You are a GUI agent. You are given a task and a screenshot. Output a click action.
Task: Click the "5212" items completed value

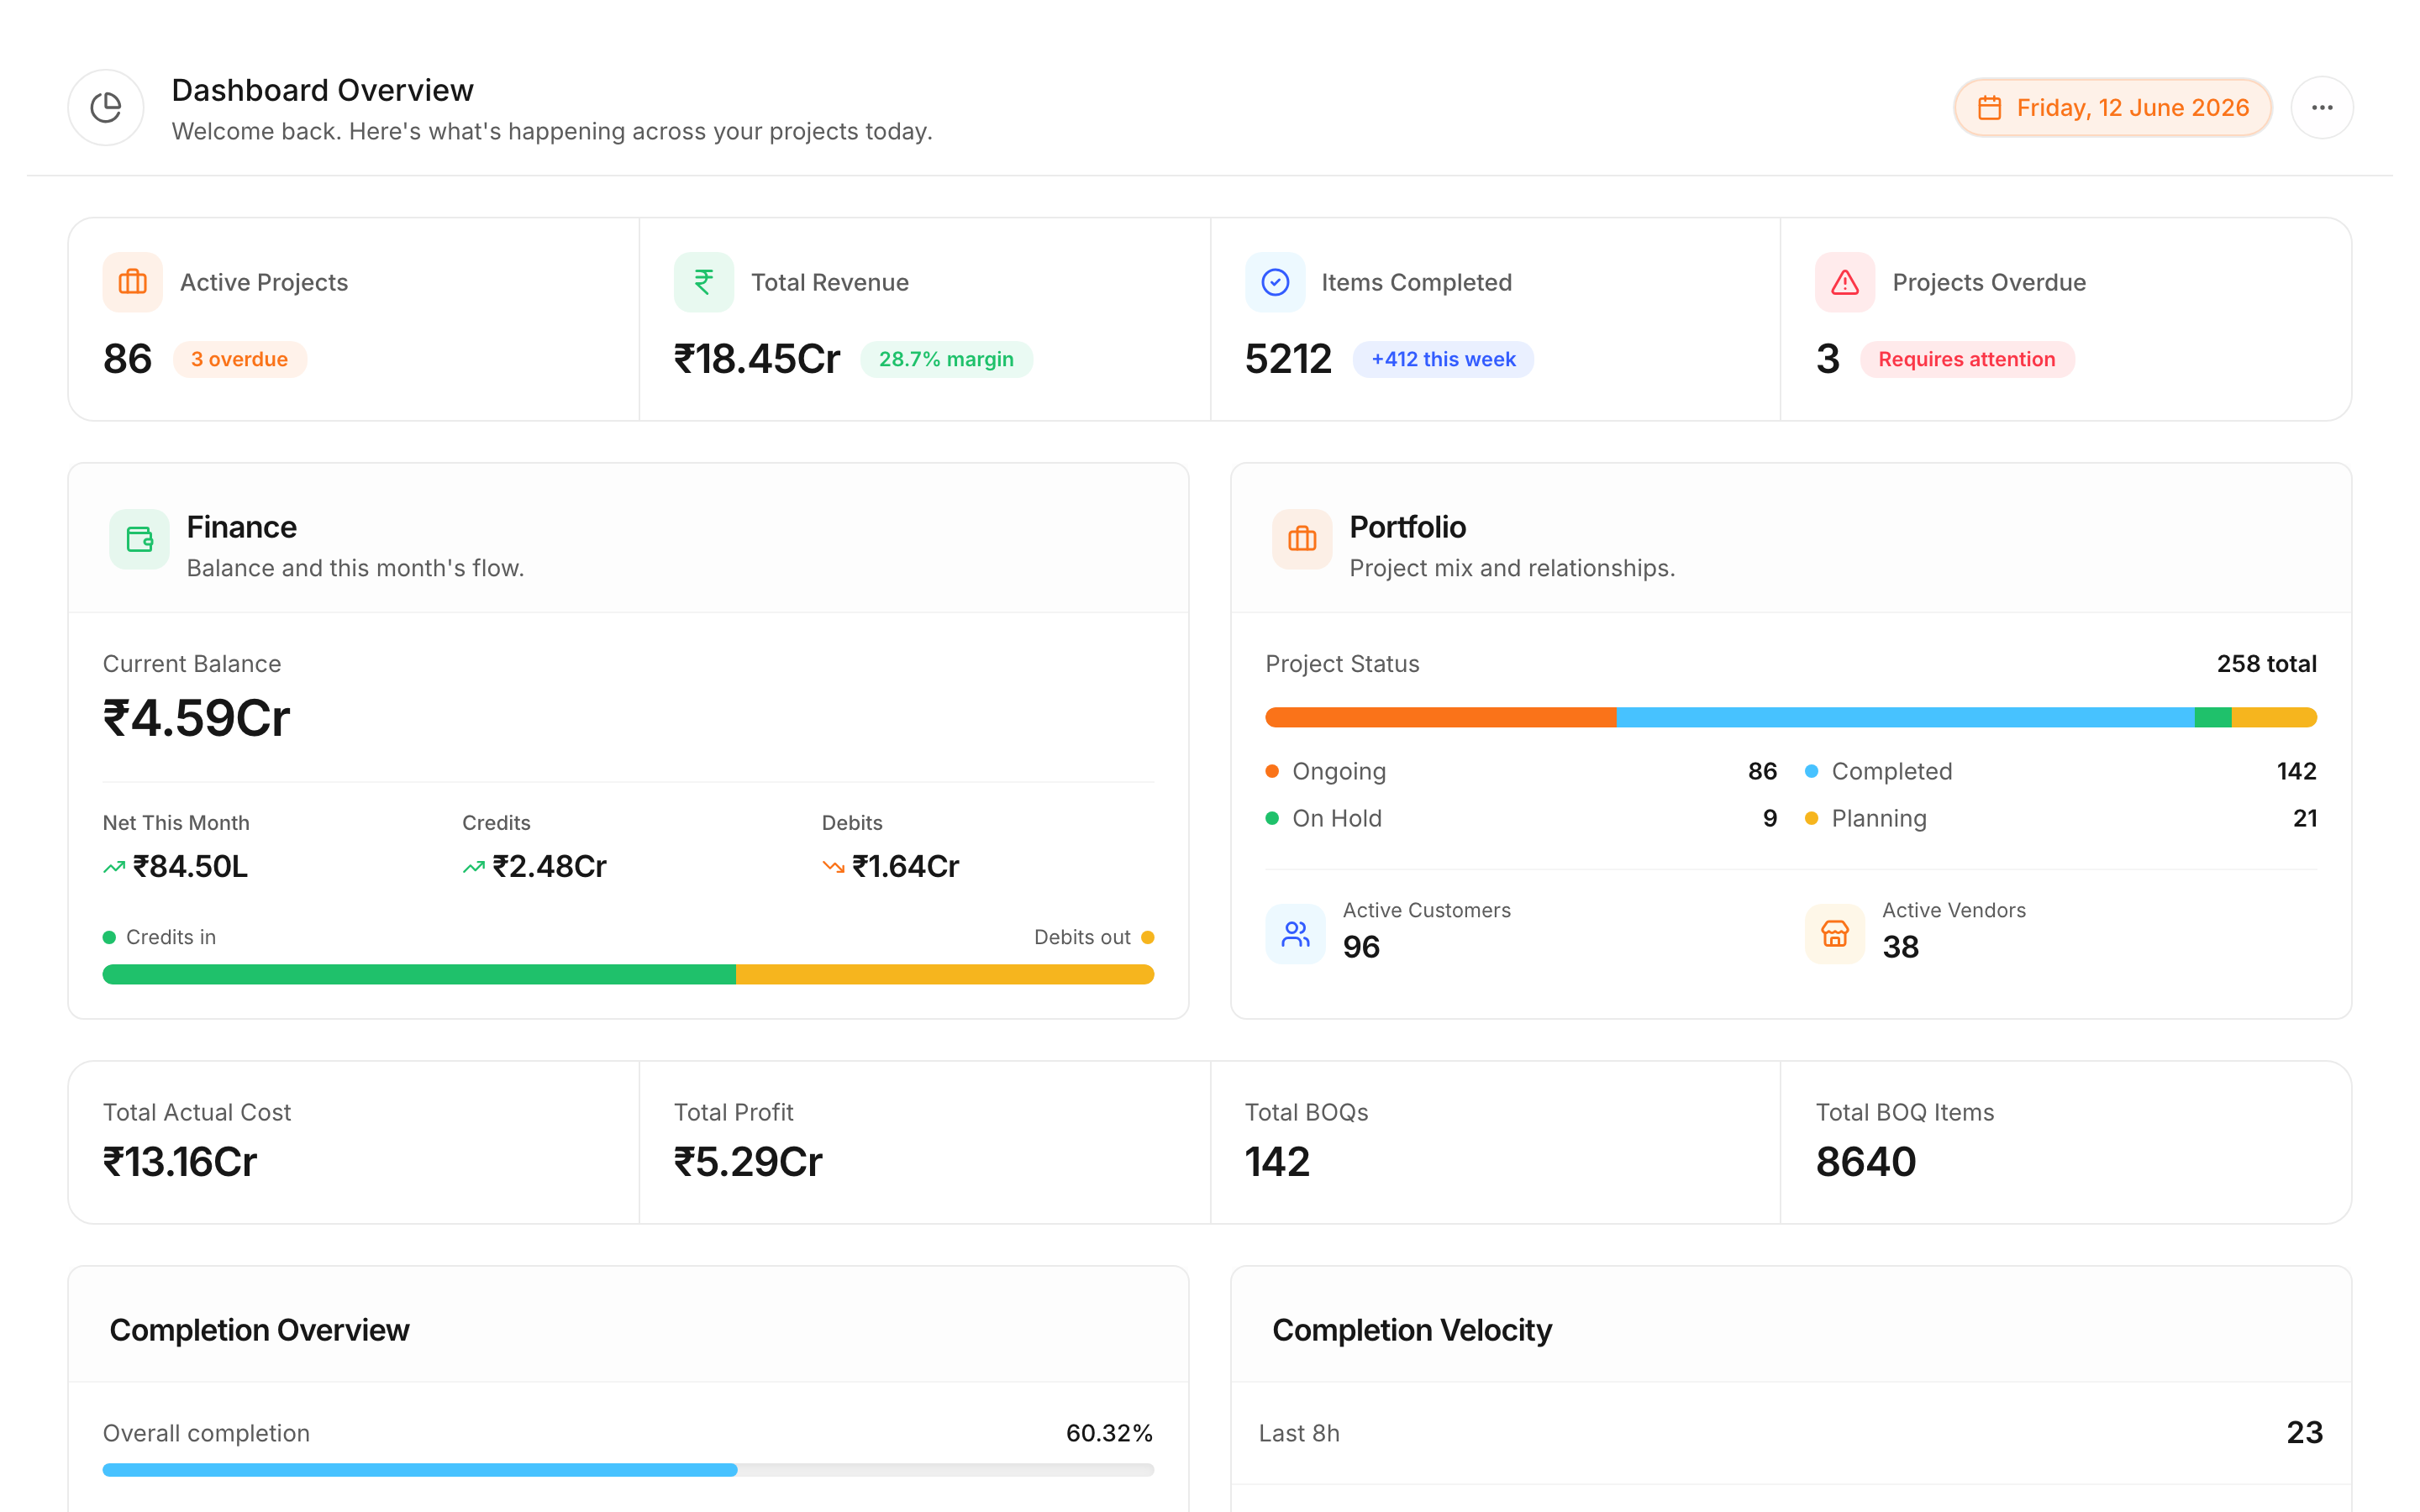click(x=1288, y=359)
